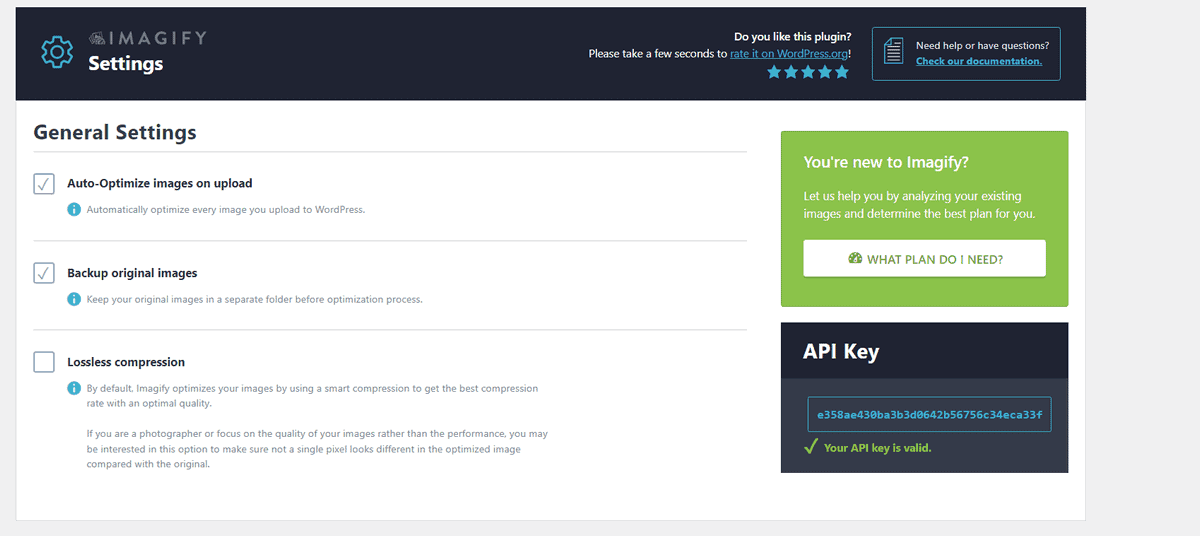Click the first rating star

click(774, 72)
